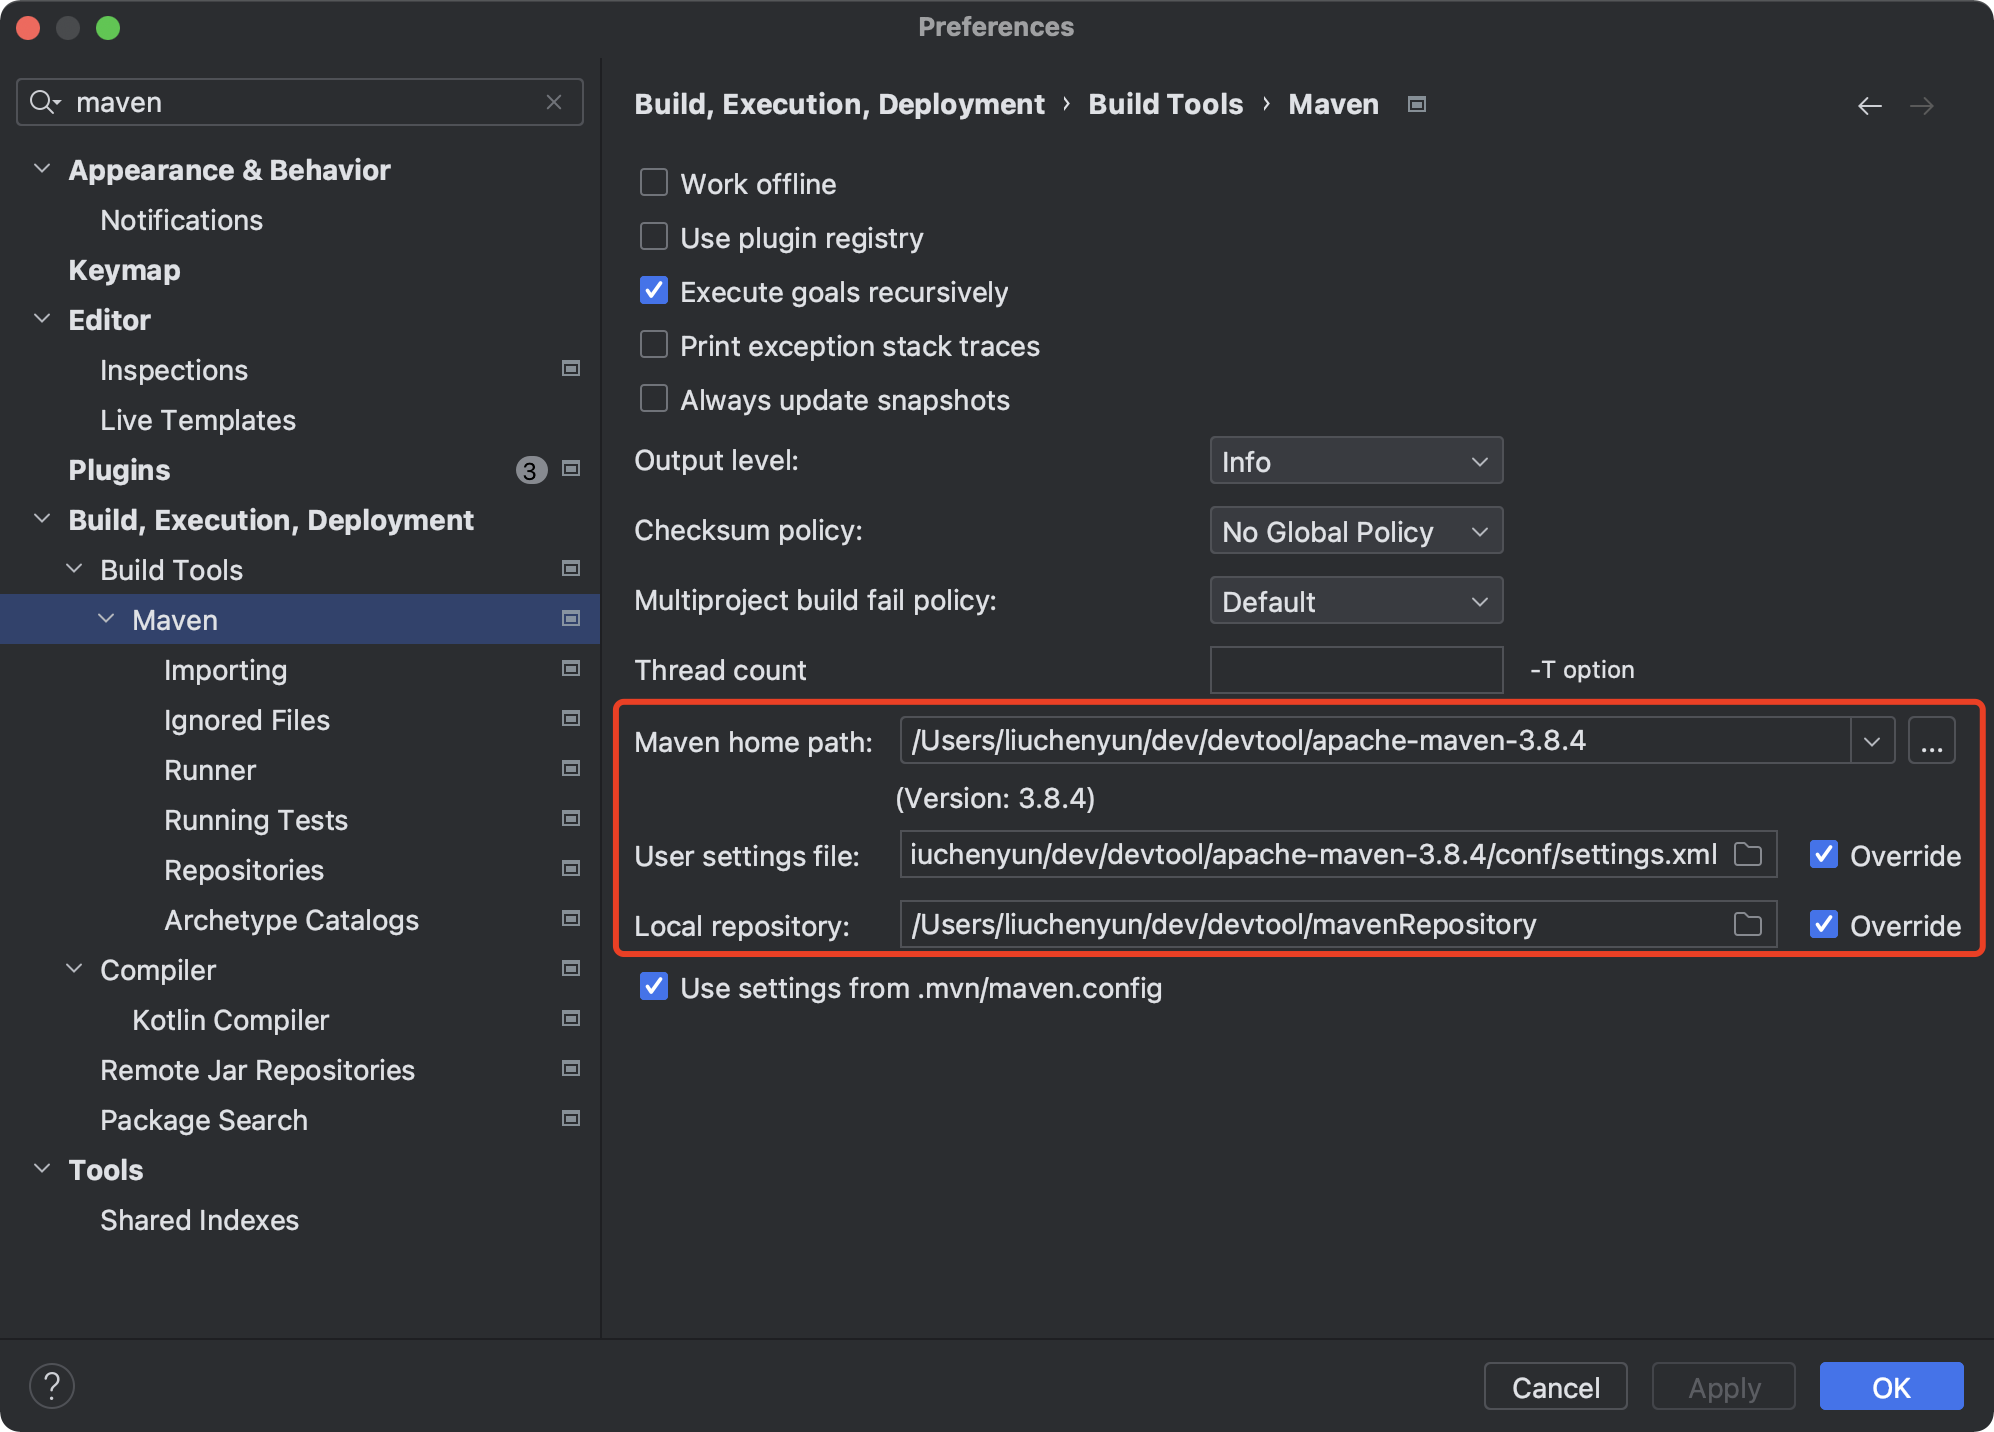Click the Cancel button
Image resolution: width=1994 pixels, height=1432 pixels.
1555,1387
